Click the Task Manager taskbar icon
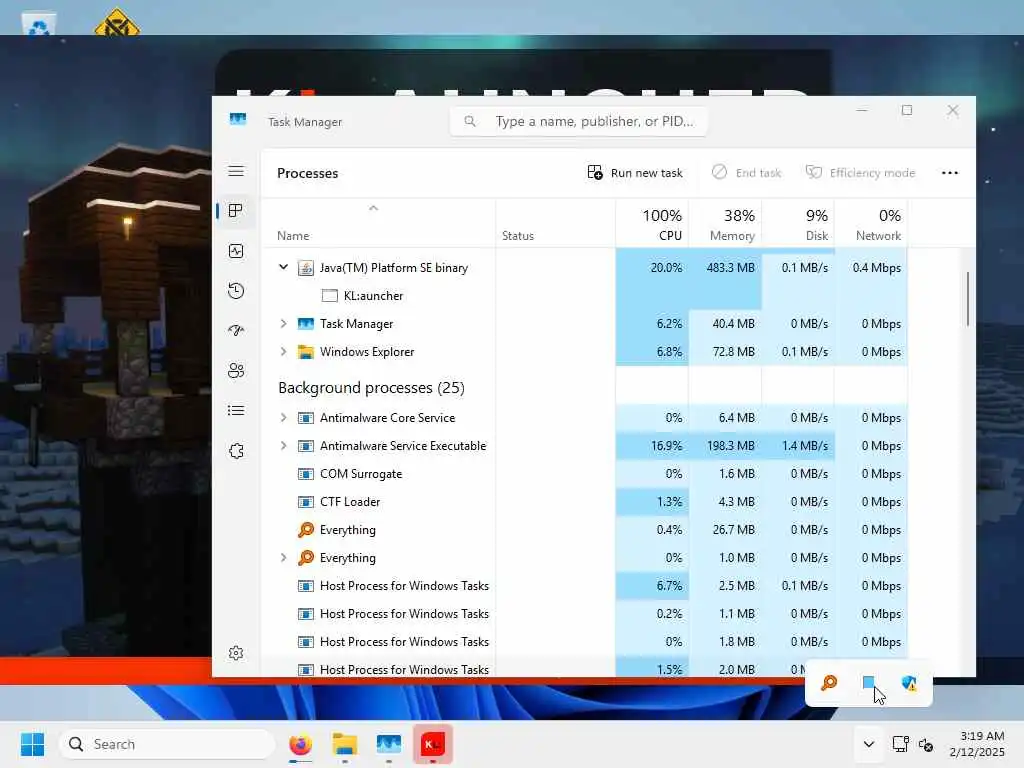The image size is (1024, 768). (x=389, y=744)
